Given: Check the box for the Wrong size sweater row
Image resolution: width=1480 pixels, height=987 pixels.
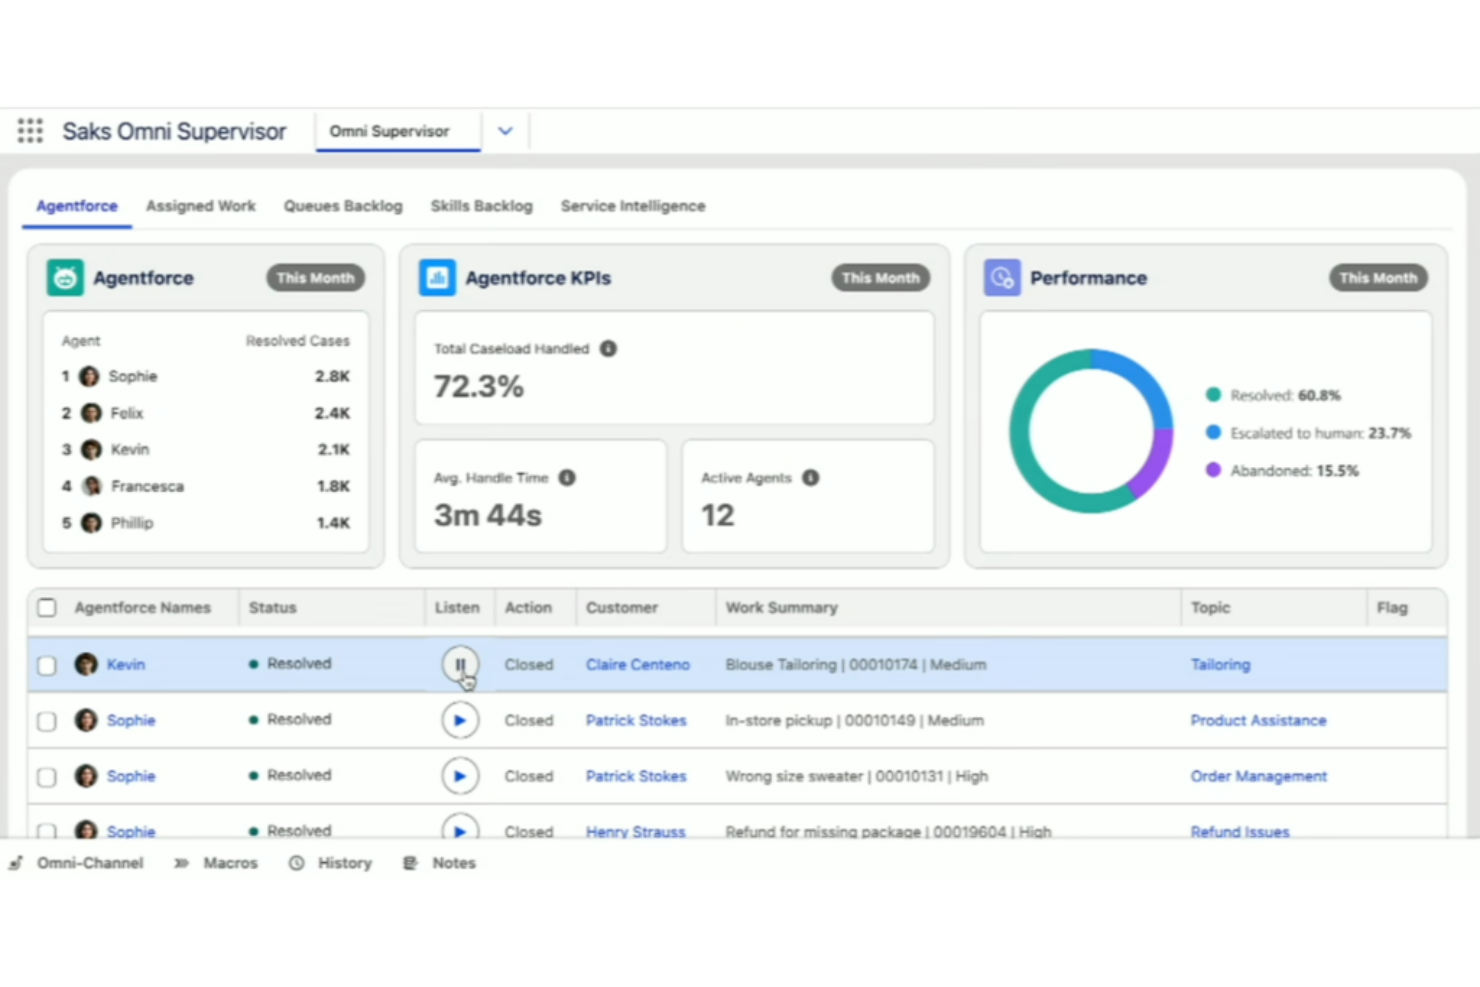Looking at the screenshot, I should (47, 777).
